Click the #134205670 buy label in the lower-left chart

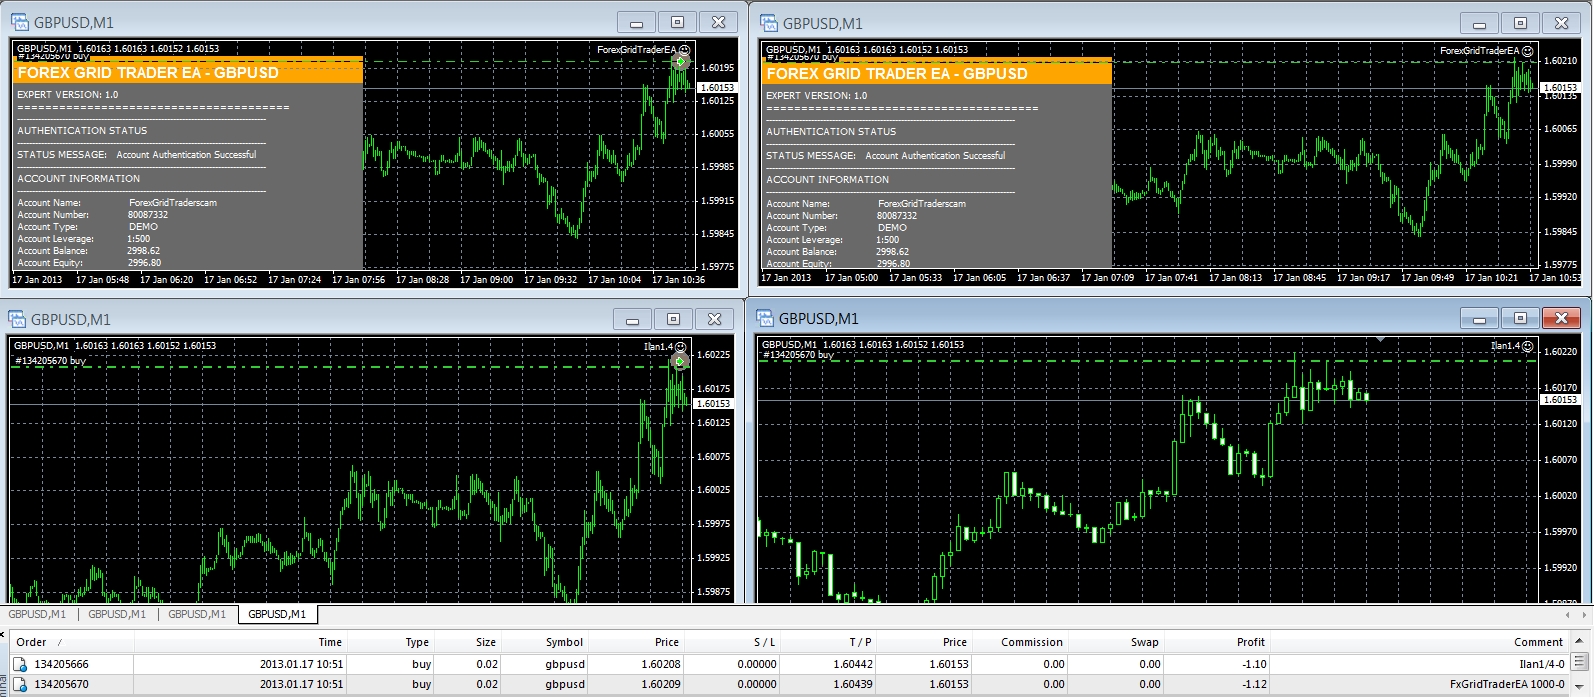(50, 360)
